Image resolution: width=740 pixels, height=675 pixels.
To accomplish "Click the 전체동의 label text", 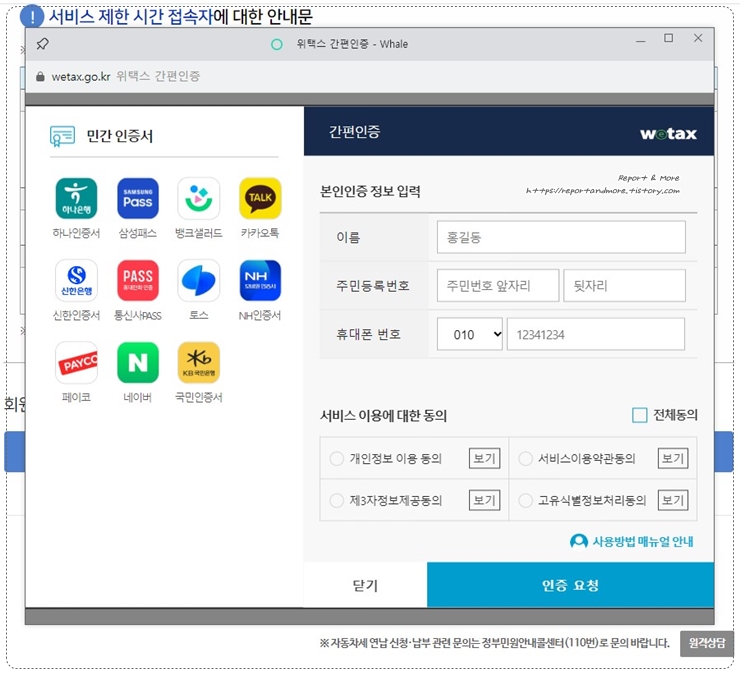I will [675, 415].
